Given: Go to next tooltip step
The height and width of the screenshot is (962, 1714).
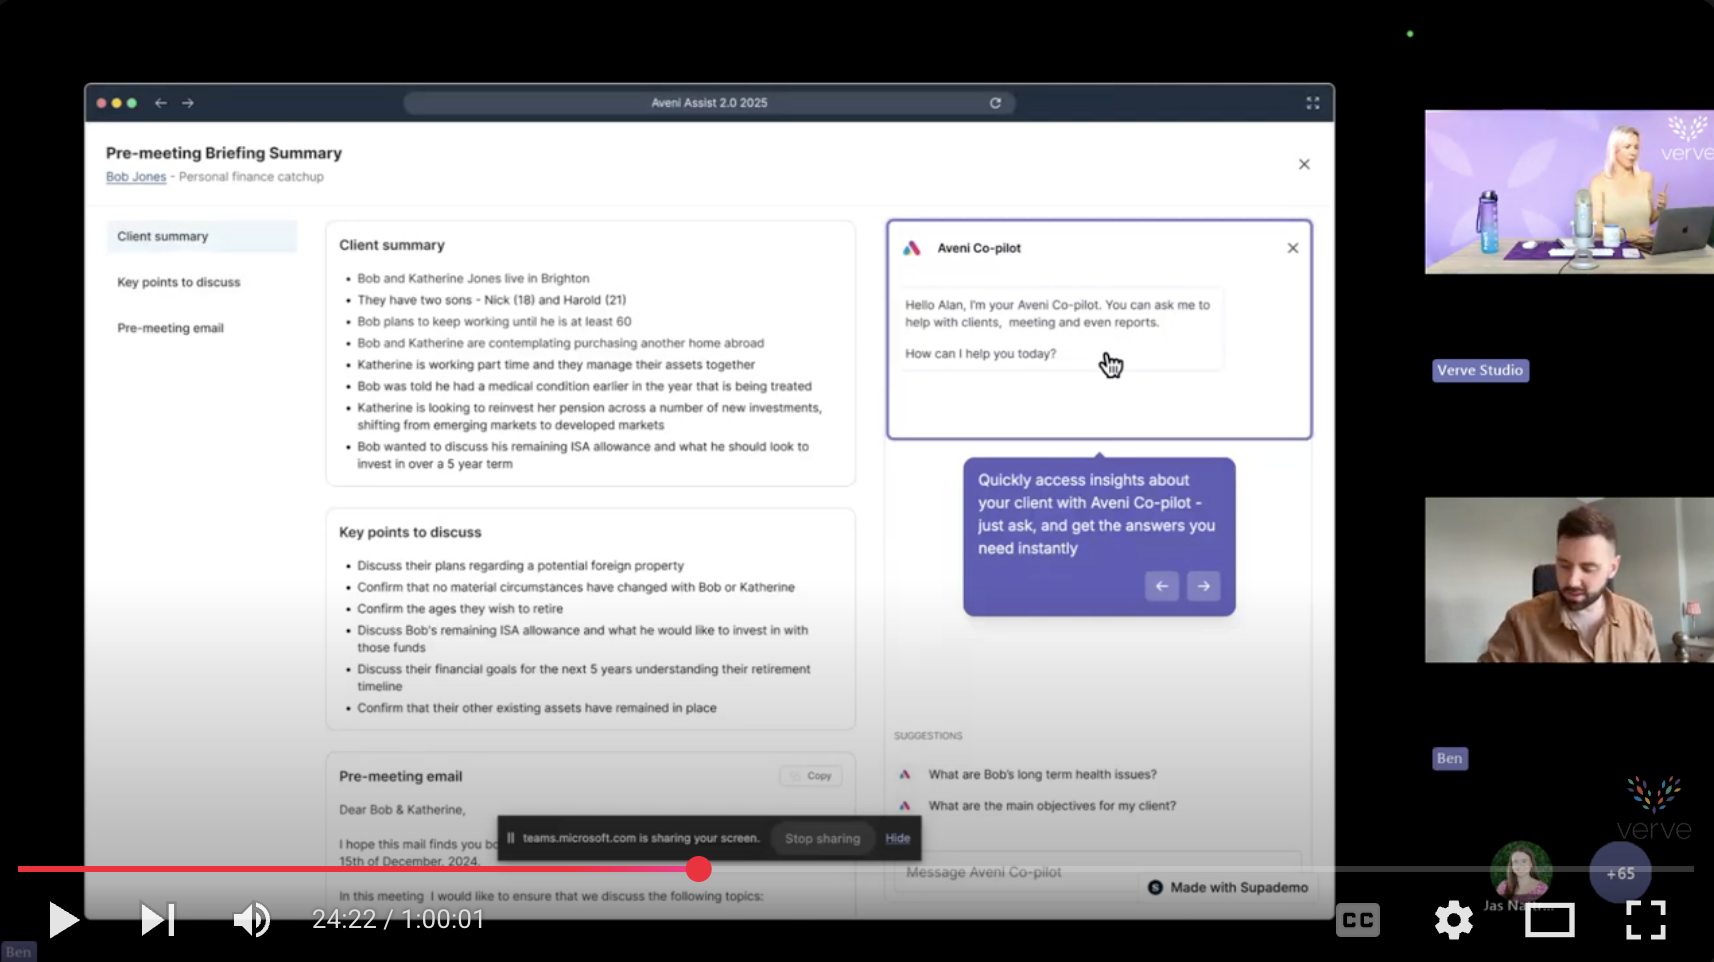Looking at the screenshot, I should (1204, 586).
